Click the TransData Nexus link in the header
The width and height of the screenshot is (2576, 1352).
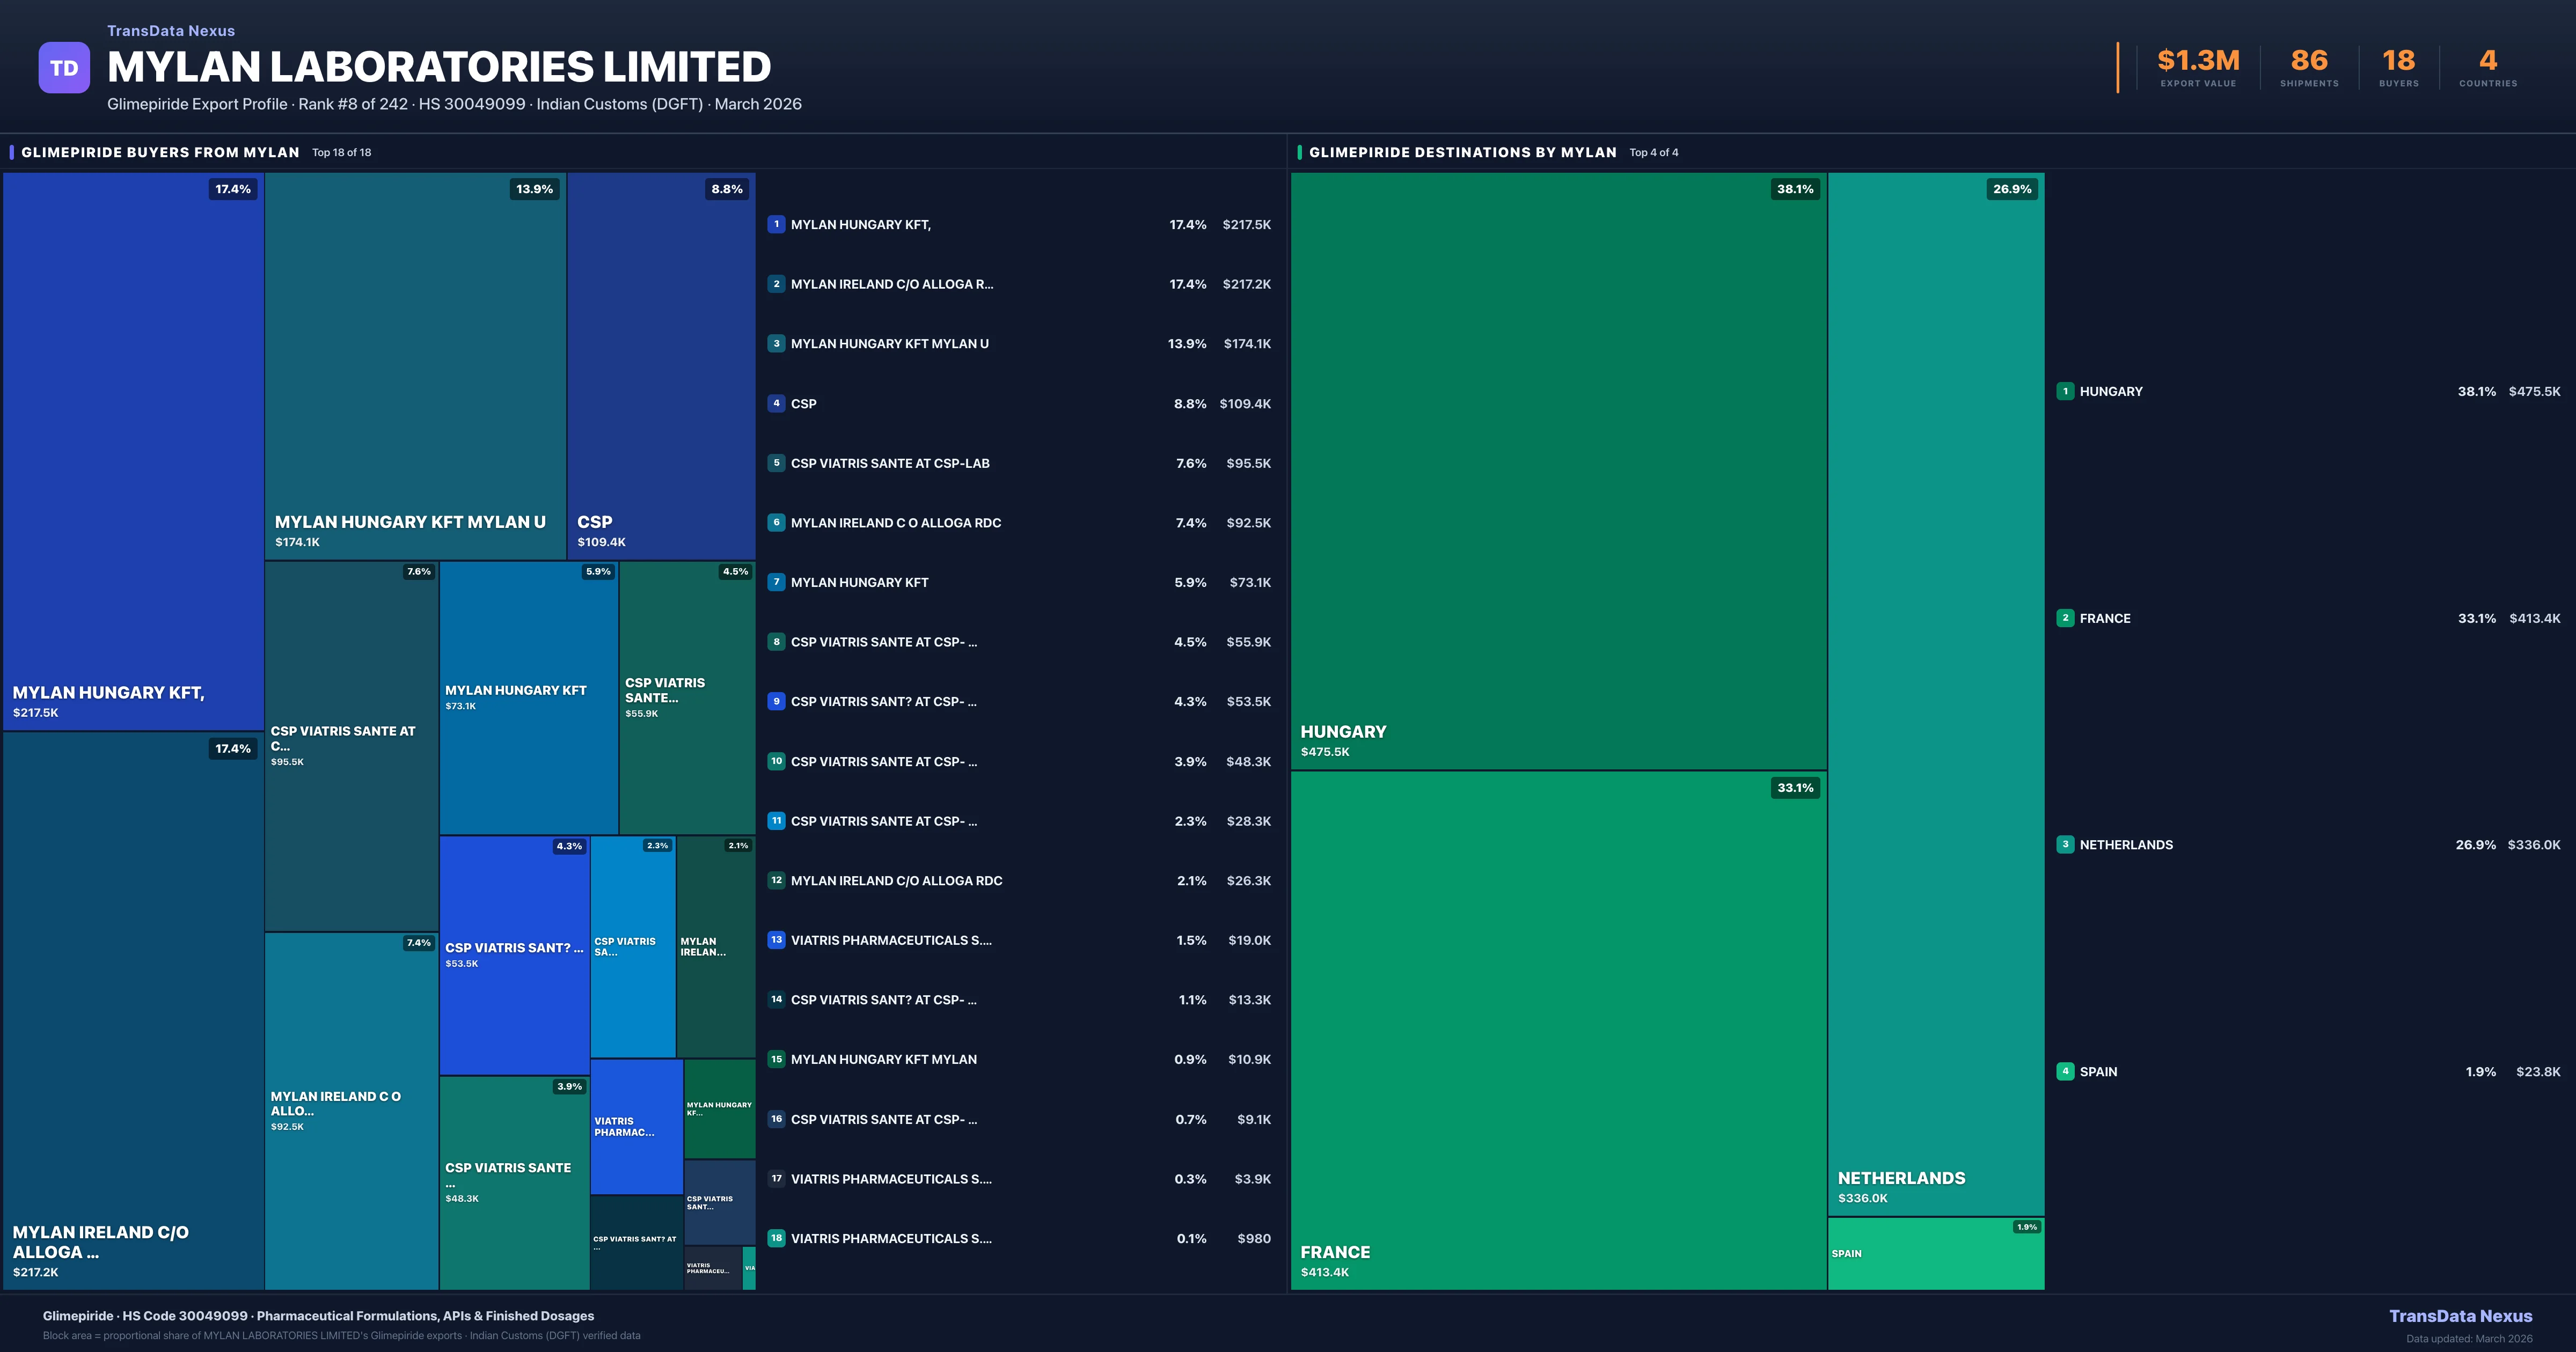tap(171, 31)
